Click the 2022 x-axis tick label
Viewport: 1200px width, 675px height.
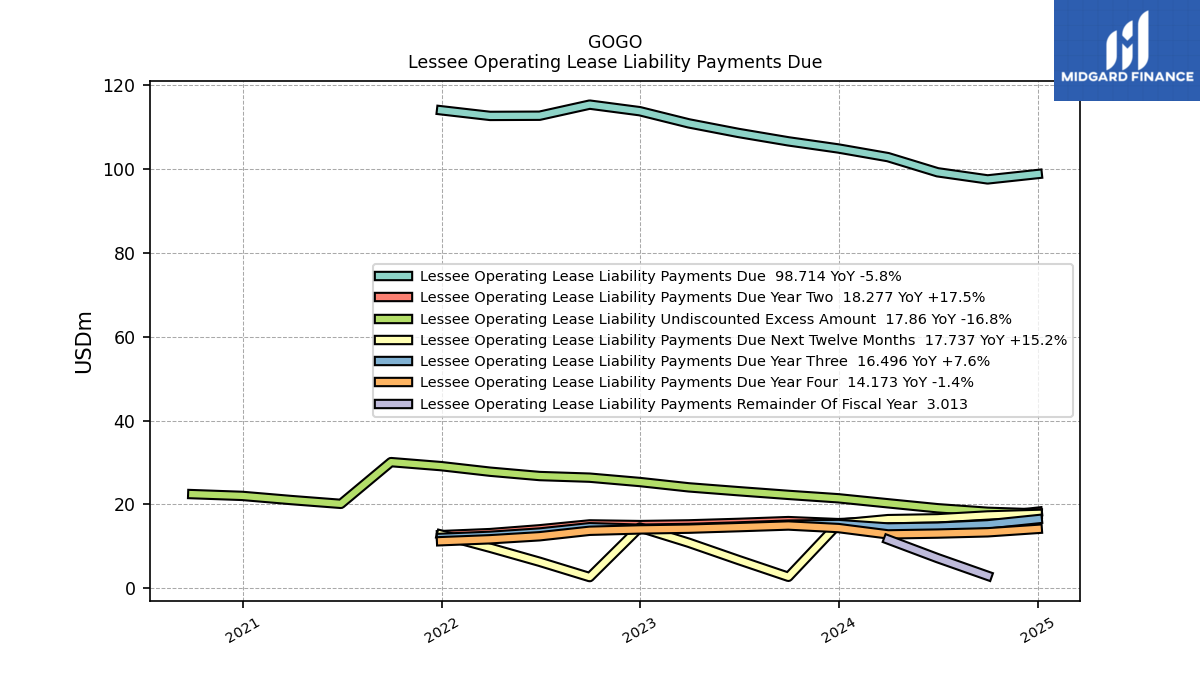pyautogui.click(x=441, y=630)
